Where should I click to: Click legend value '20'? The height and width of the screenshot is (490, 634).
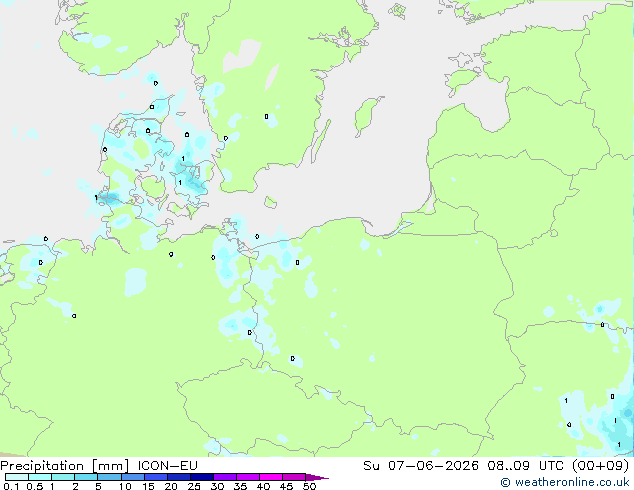tap(171, 486)
